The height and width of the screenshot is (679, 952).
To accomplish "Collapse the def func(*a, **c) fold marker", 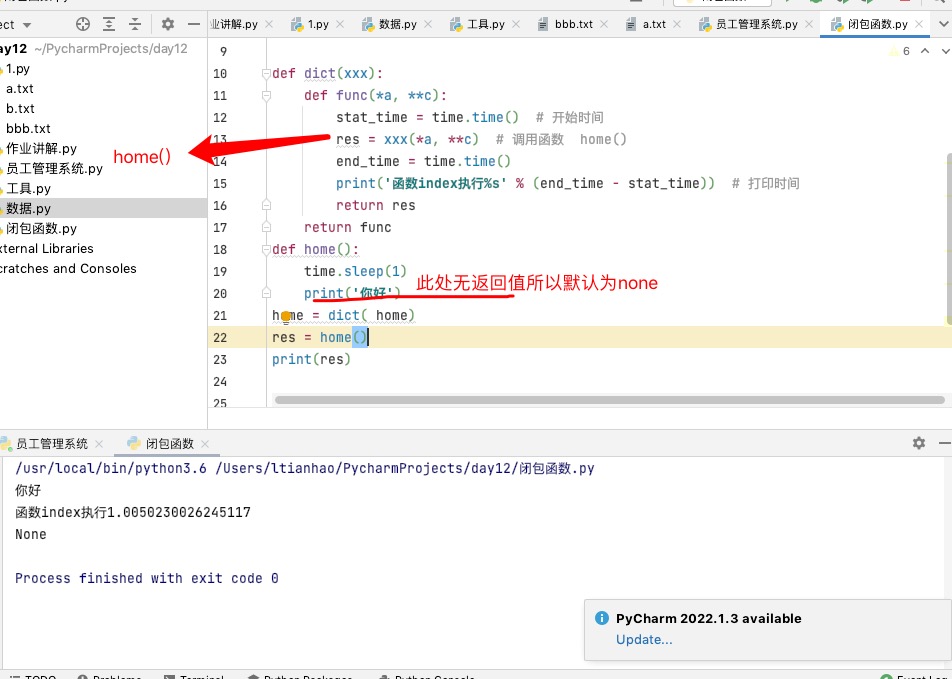I will pos(266,95).
